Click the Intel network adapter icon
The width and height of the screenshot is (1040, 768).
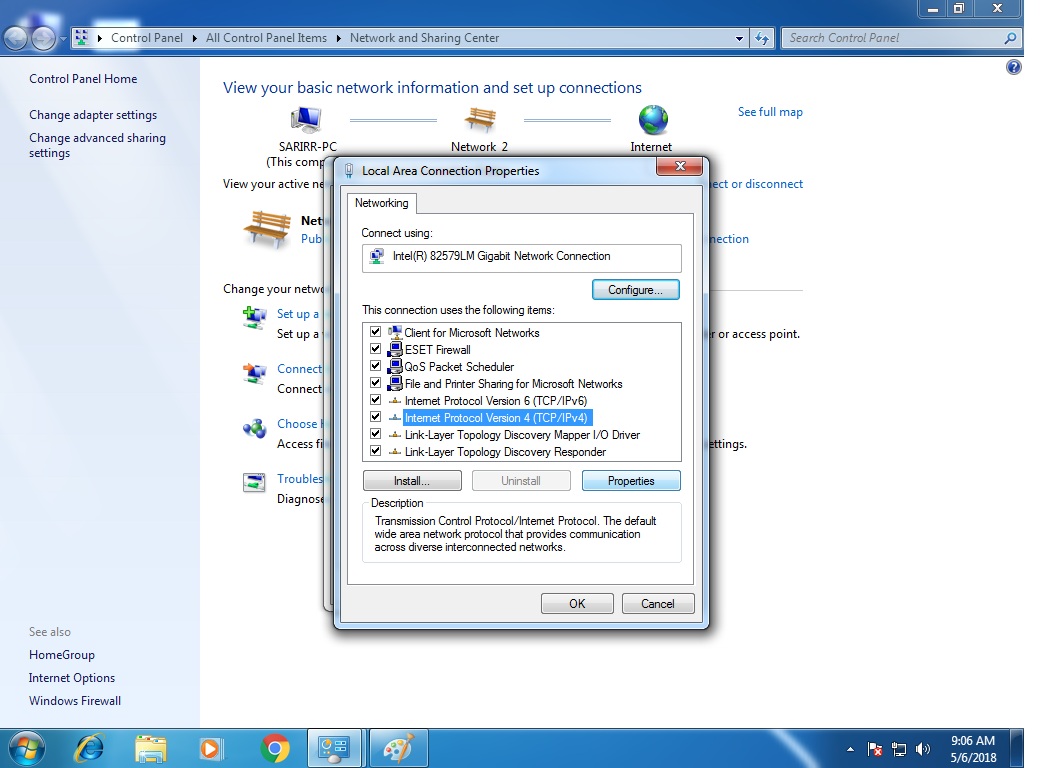[x=377, y=256]
